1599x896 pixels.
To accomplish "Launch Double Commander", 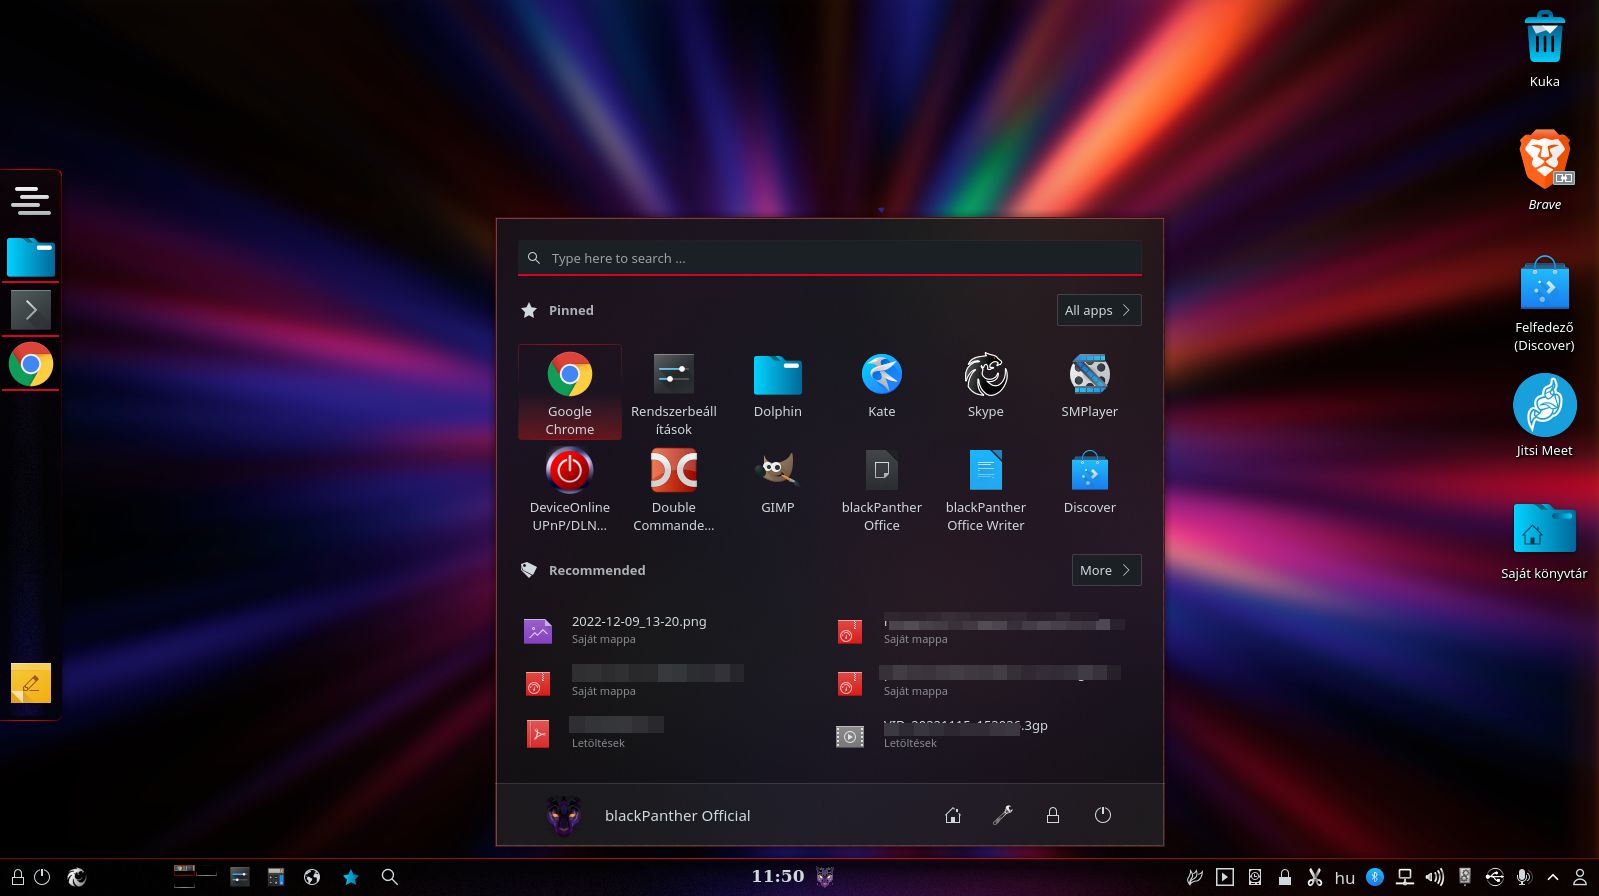I will click(x=674, y=489).
